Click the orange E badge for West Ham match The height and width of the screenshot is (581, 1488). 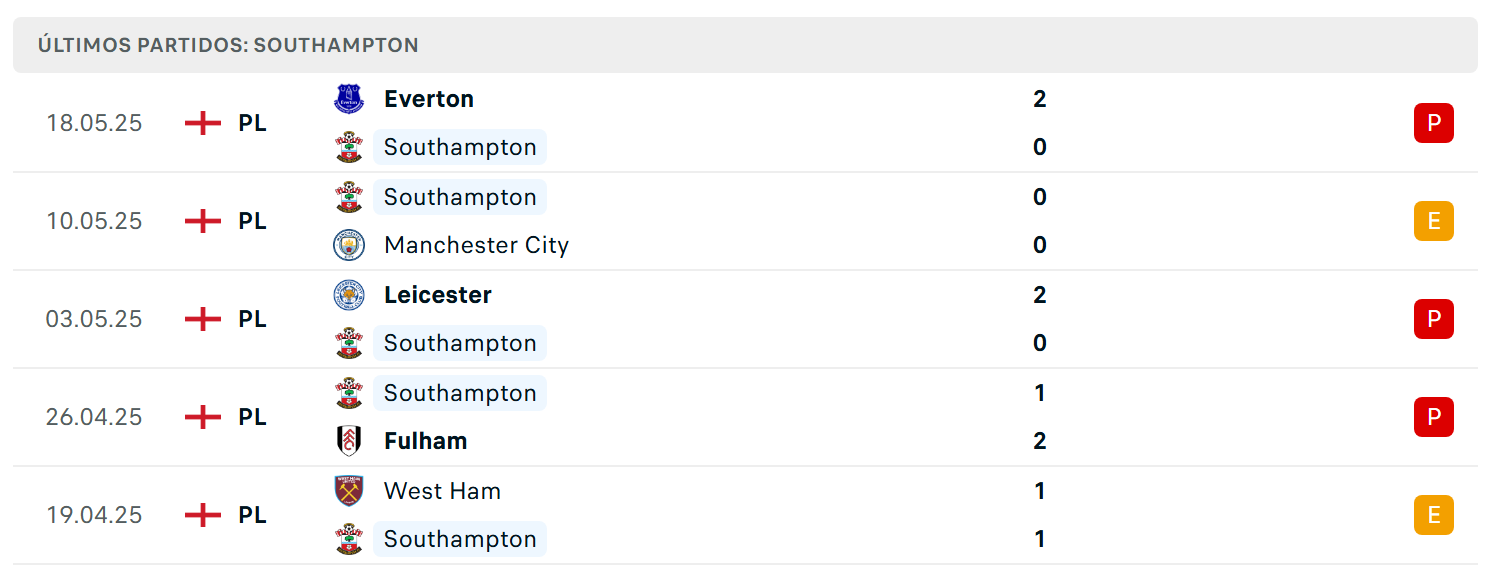tap(1433, 515)
